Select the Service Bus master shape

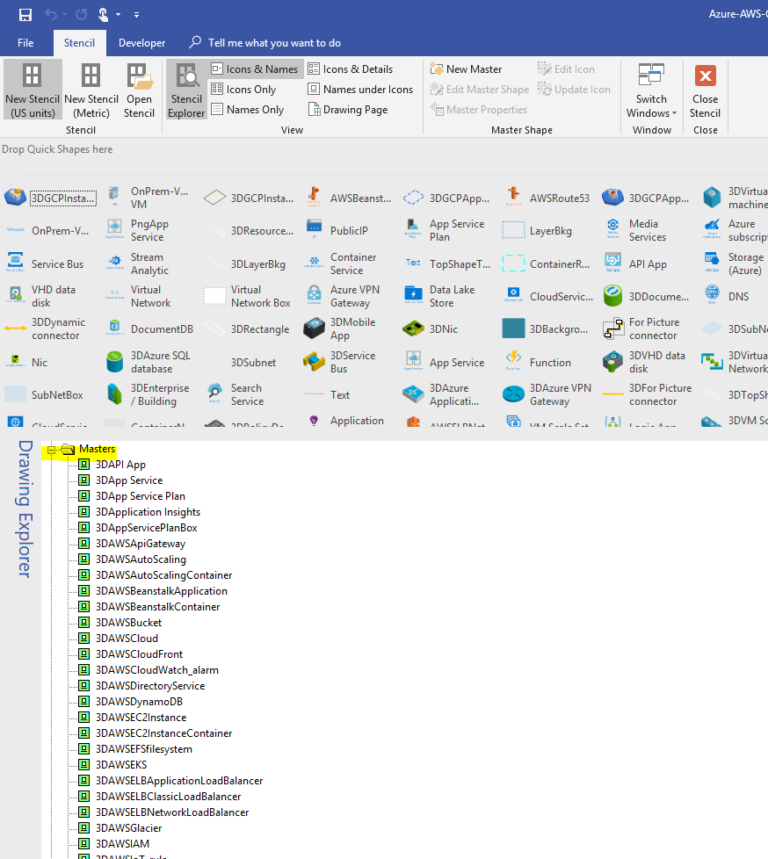(45, 264)
